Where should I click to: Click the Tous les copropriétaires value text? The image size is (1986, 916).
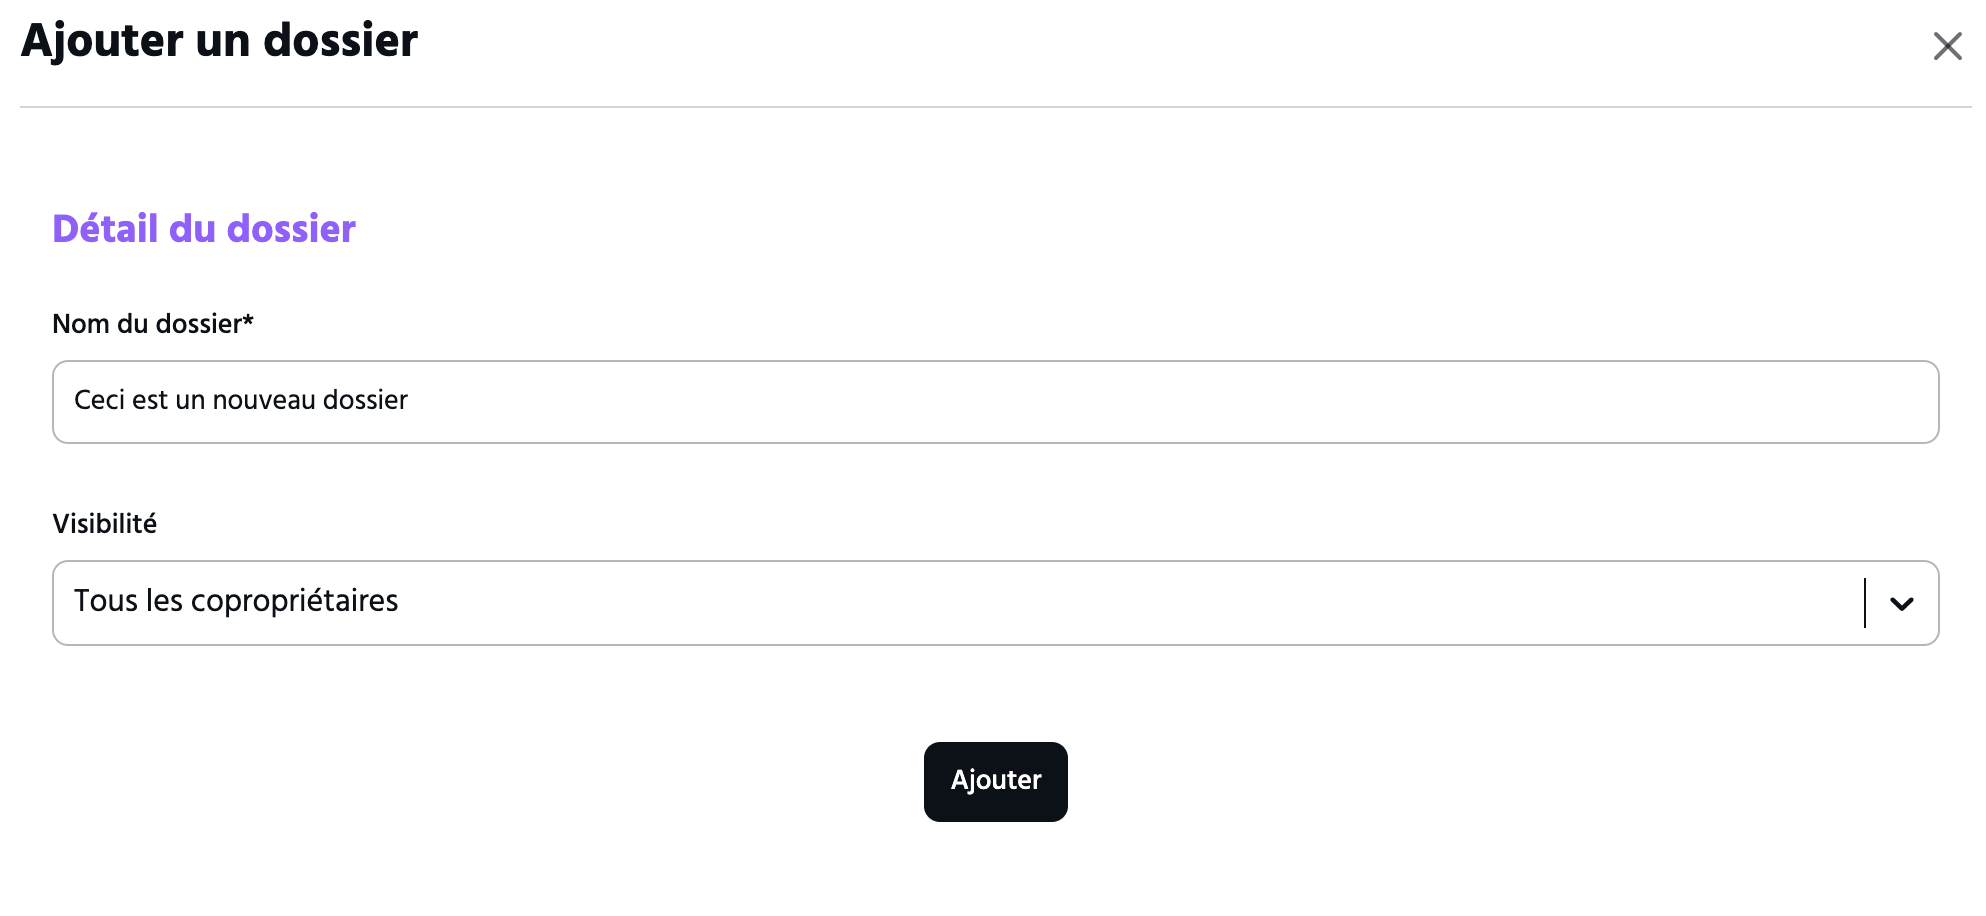(236, 601)
